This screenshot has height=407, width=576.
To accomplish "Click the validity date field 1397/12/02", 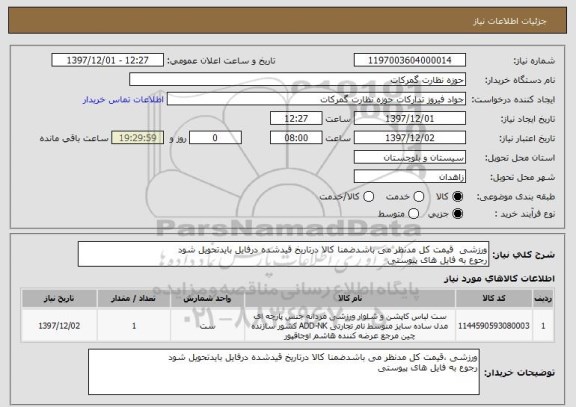I will [x=410, y=138].
